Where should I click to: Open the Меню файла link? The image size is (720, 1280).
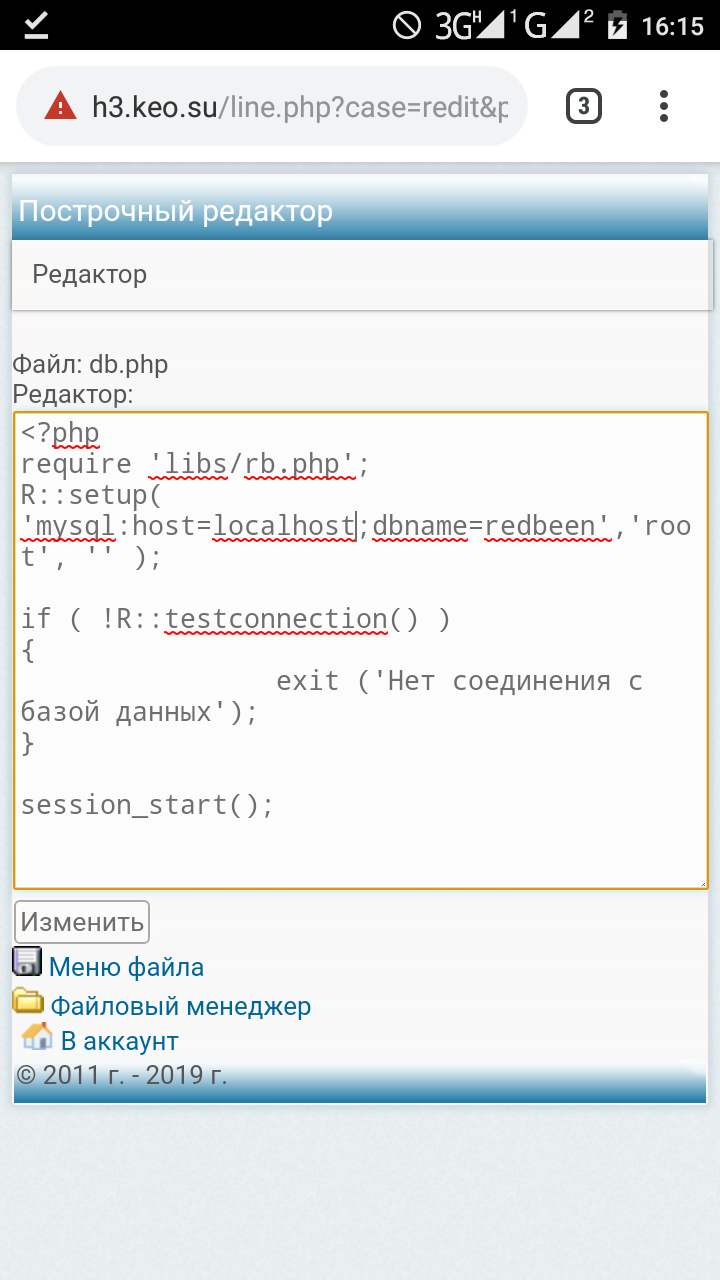(126, 967)
